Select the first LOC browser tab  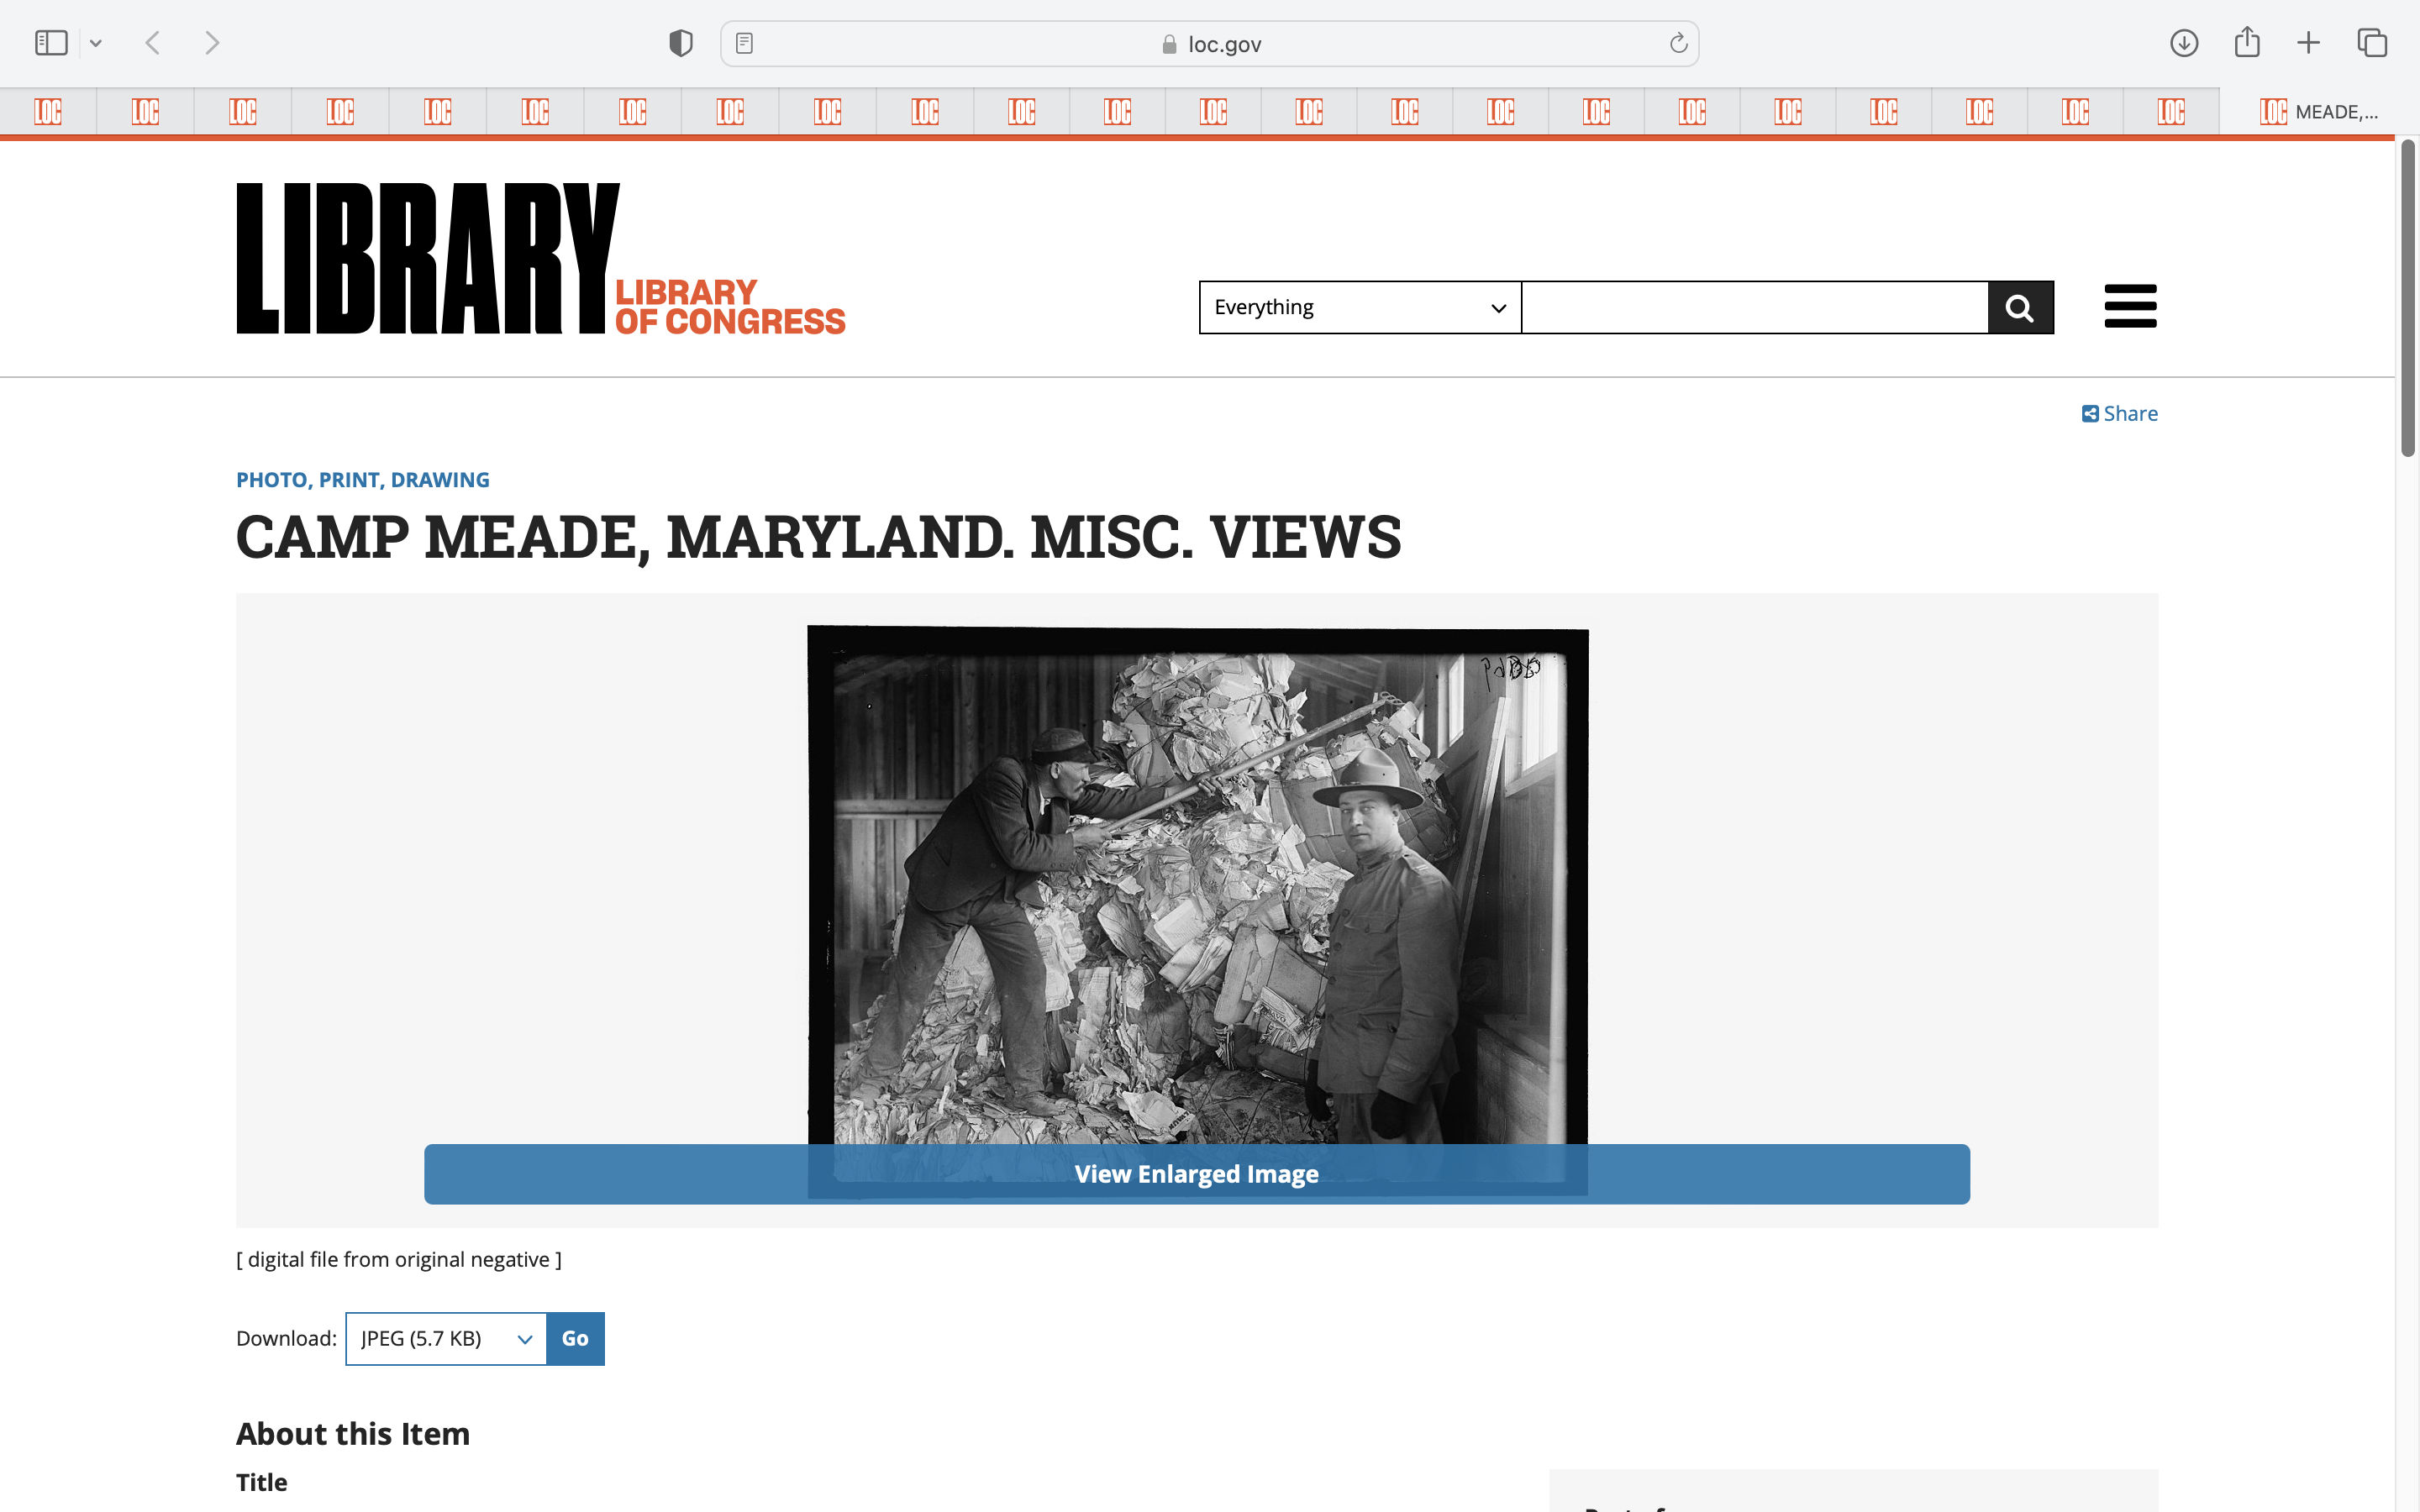48,111
